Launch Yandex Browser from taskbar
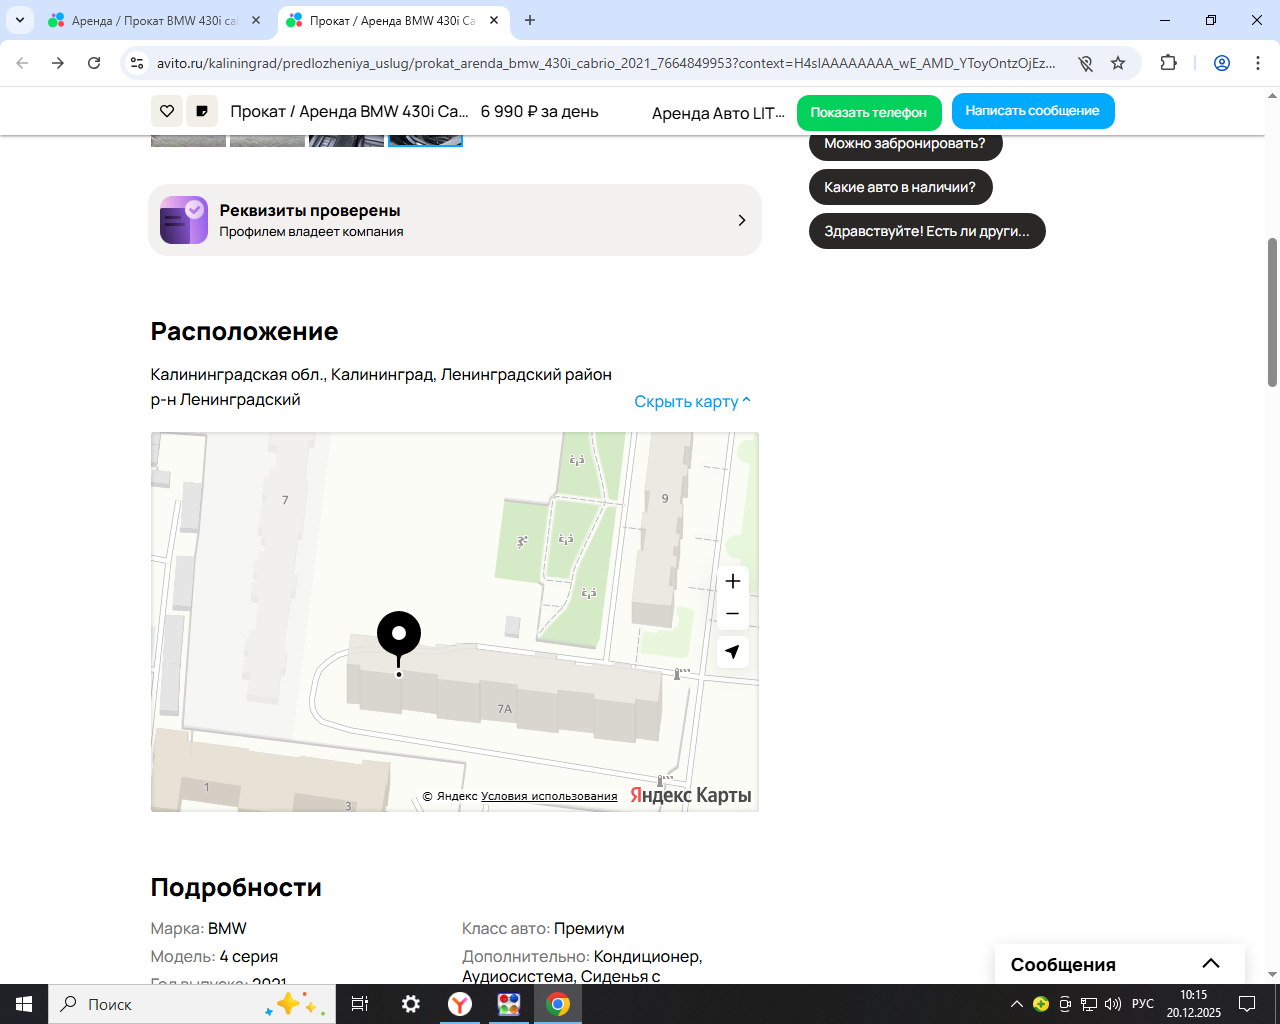The width and height of the screenshot is (1280, 1024). [460, 1004]
